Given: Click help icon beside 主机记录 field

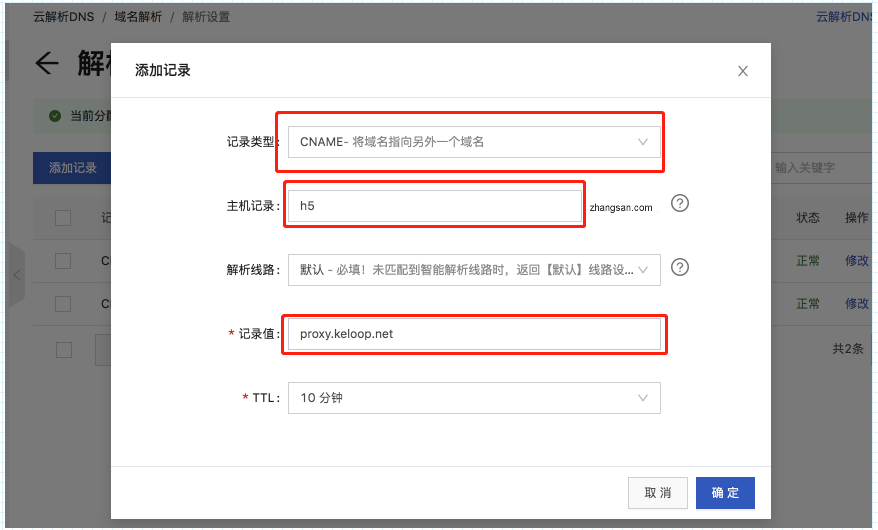Looking at the screenshot, I should pyautogui.click(x=680, y=203).
